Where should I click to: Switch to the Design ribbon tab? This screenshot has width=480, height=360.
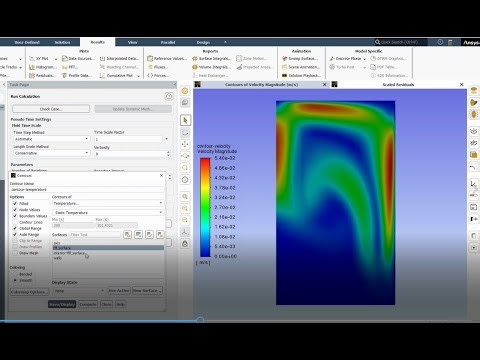tap(203, 42)
